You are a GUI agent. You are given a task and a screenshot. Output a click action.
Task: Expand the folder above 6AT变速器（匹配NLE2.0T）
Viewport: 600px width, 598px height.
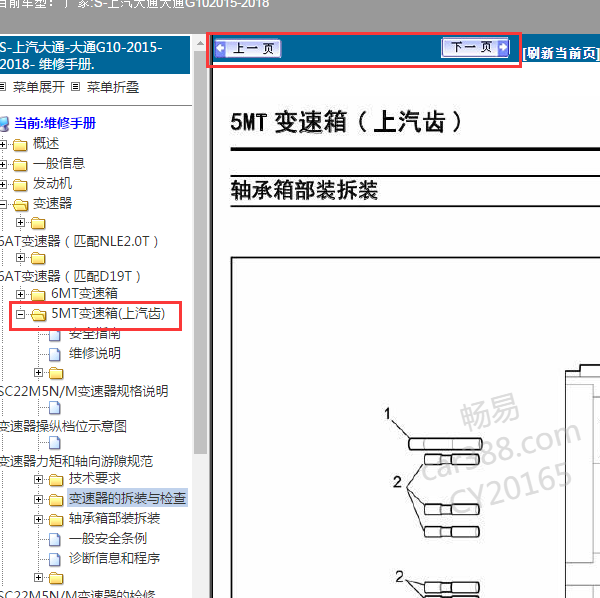tap(20, 222)
